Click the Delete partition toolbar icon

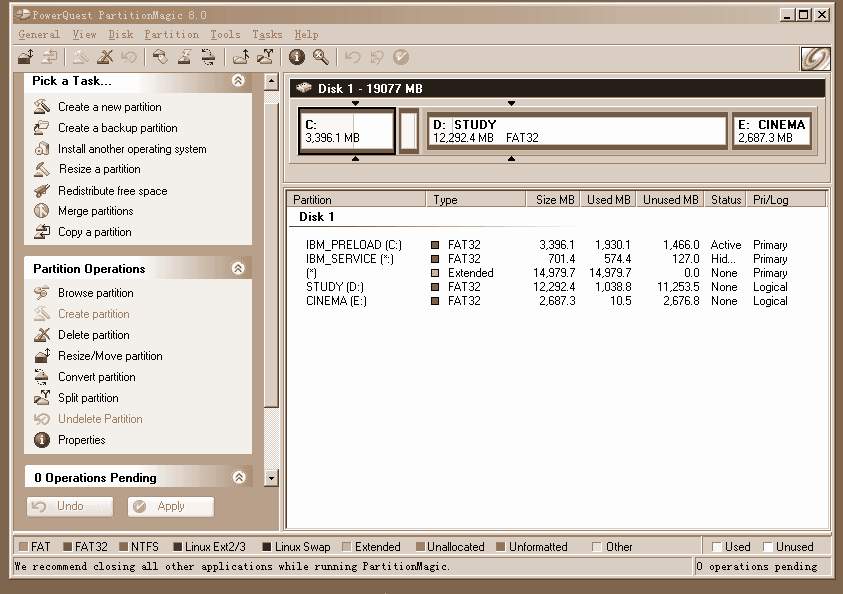[105, 56]
